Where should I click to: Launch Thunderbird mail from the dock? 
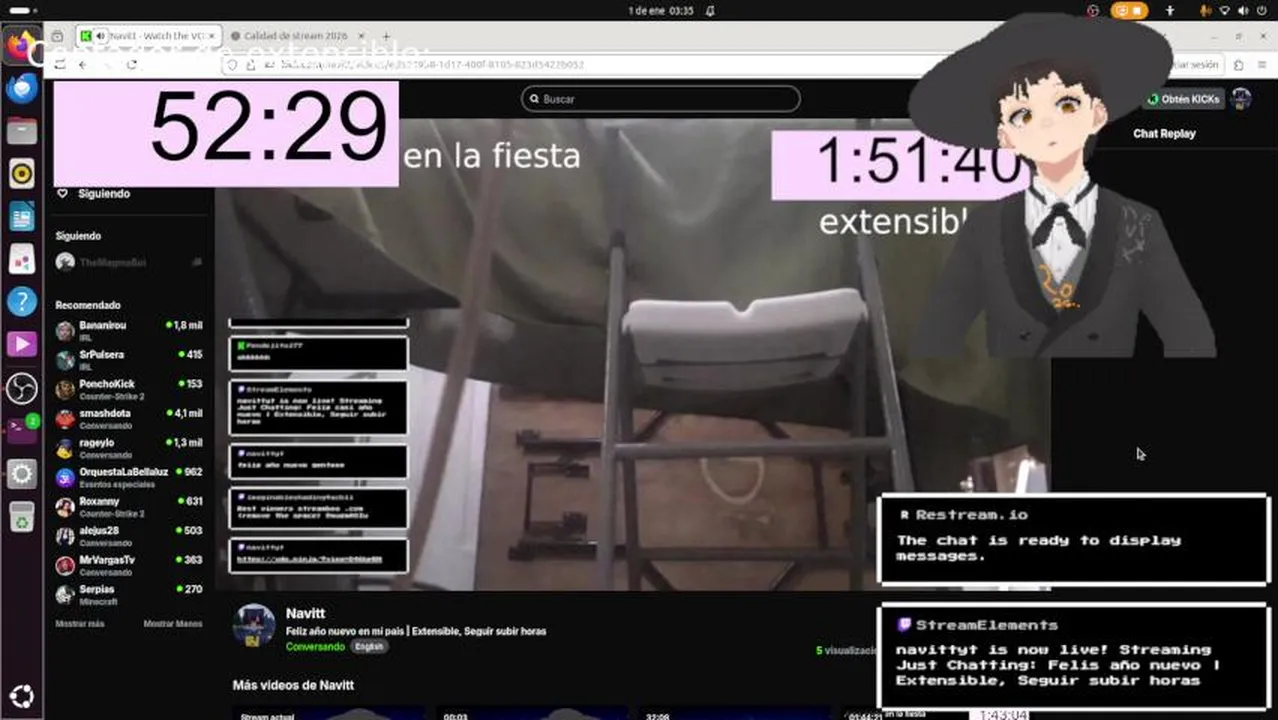tap(21, 88)
